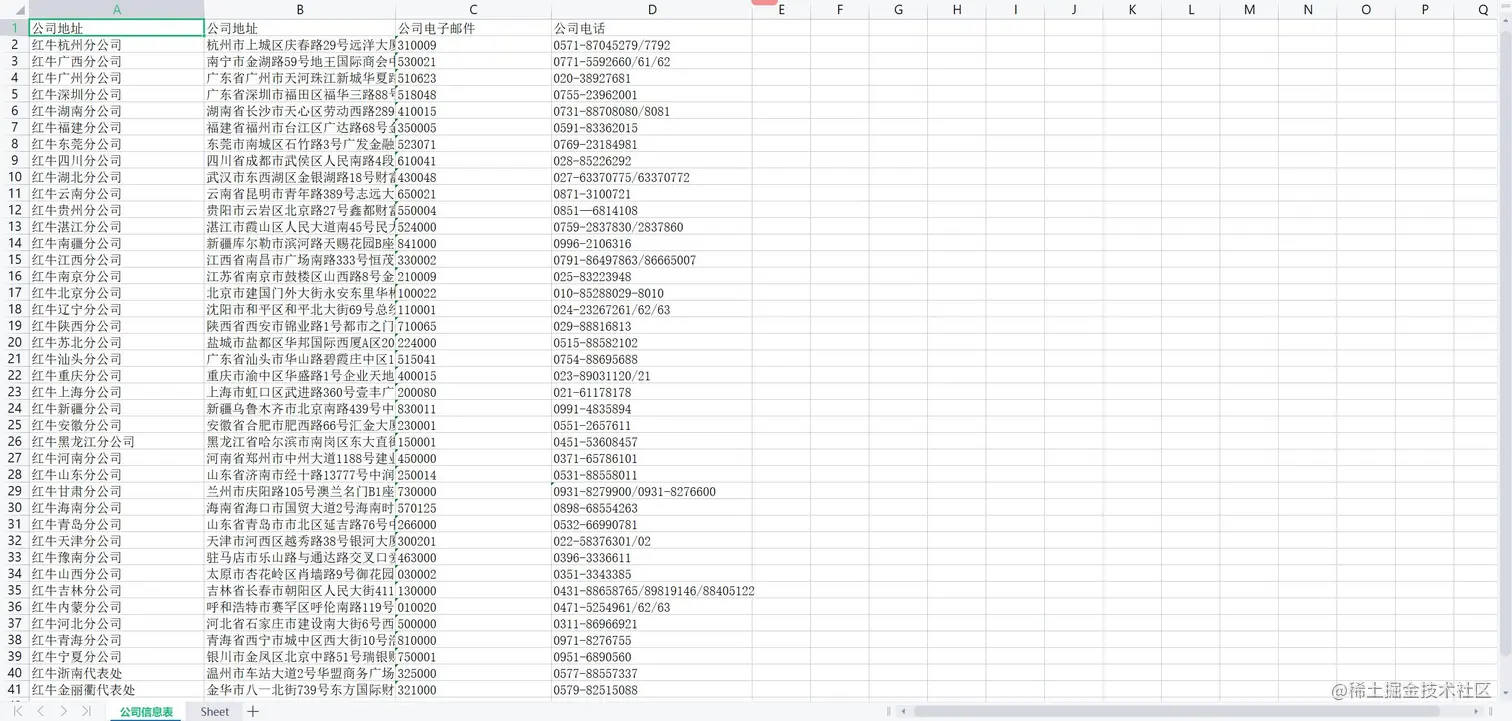Click the select-all corner box
This screenshot has height=721, width=1512.
pyautogui.click(x=14, y=9)
